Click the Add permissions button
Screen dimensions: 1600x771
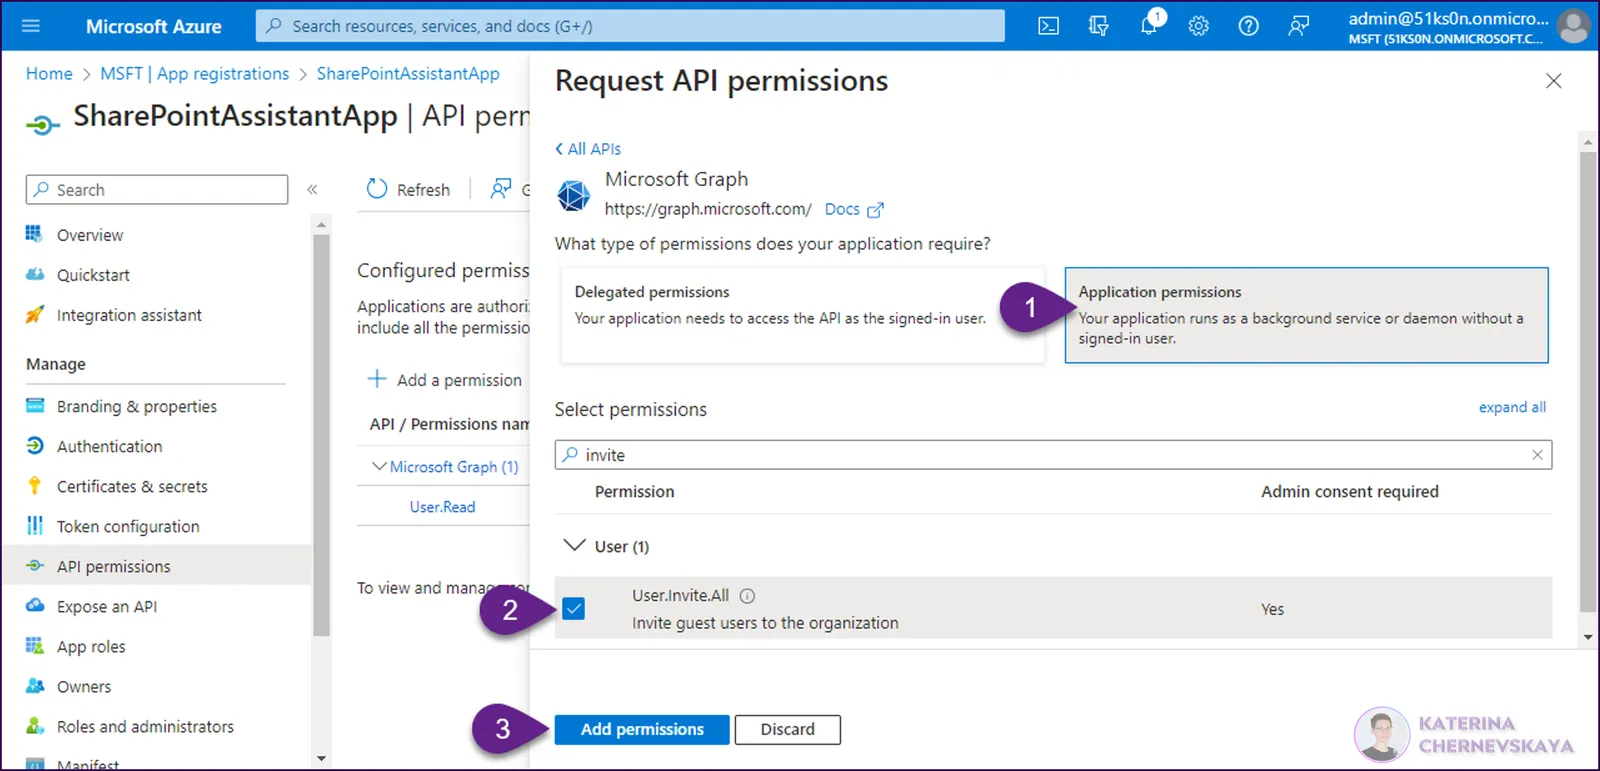(642, 729)
